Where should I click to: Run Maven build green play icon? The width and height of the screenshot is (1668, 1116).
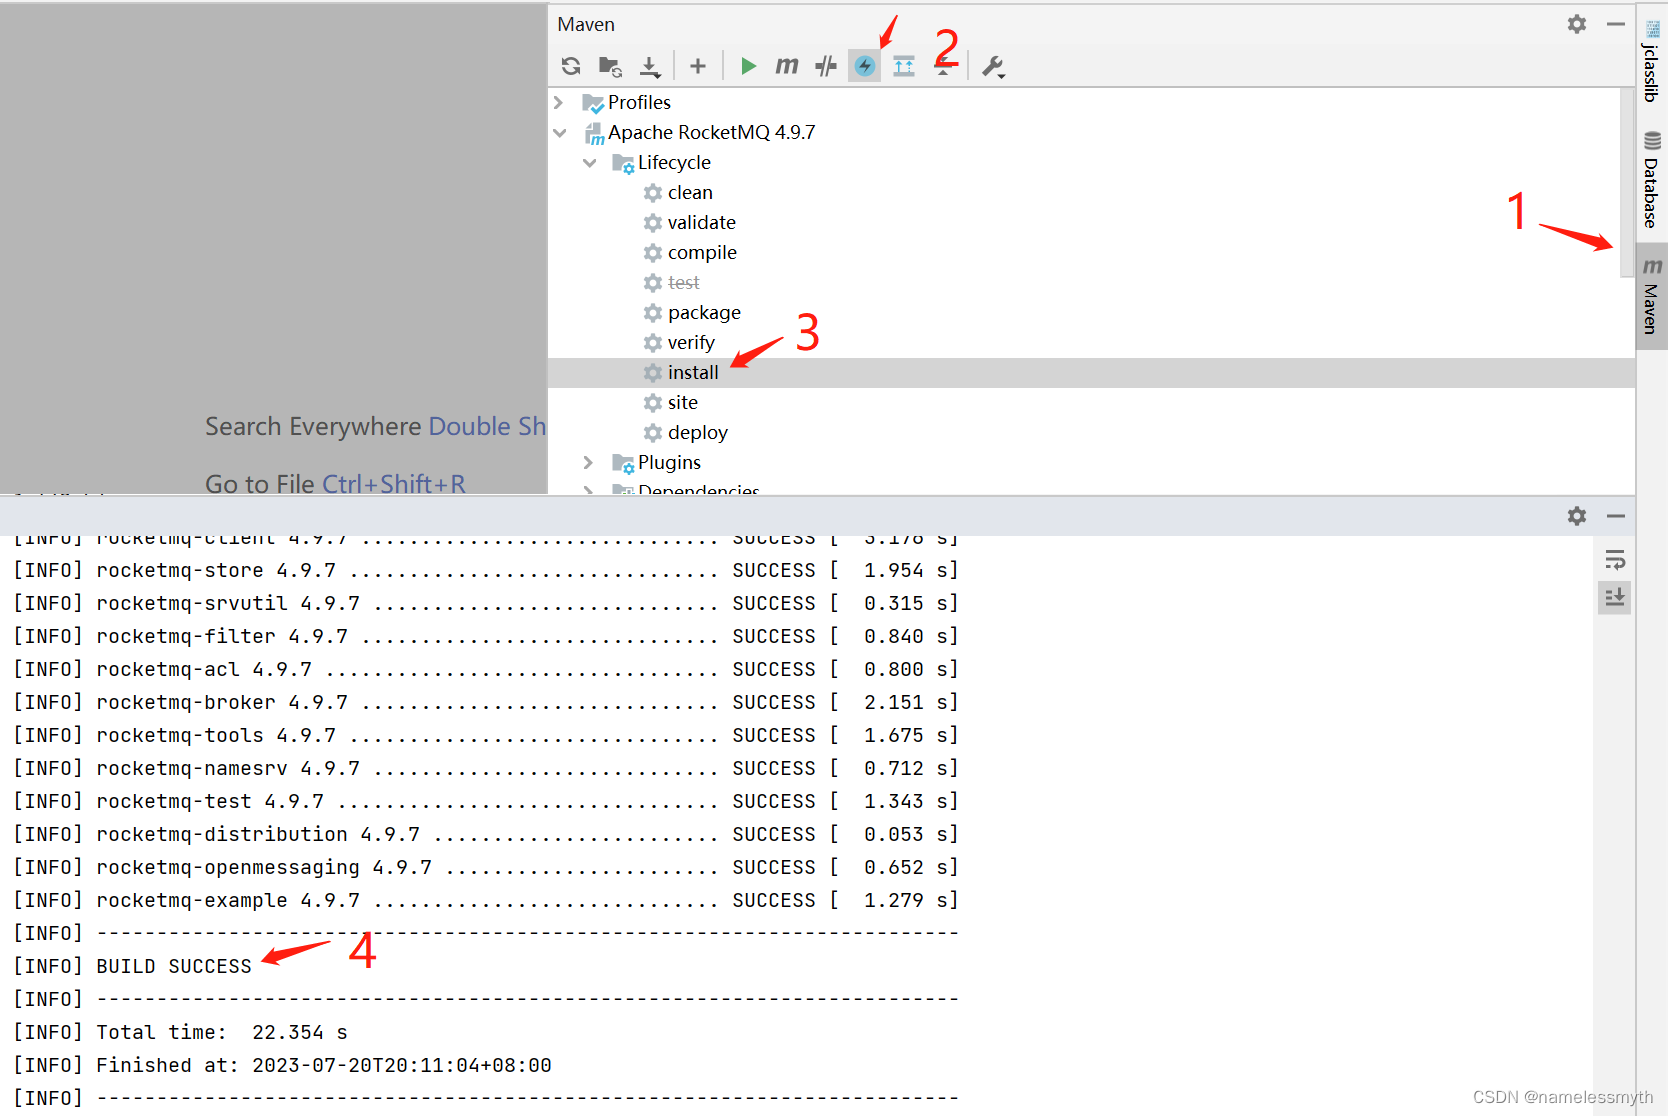[748, 66]
